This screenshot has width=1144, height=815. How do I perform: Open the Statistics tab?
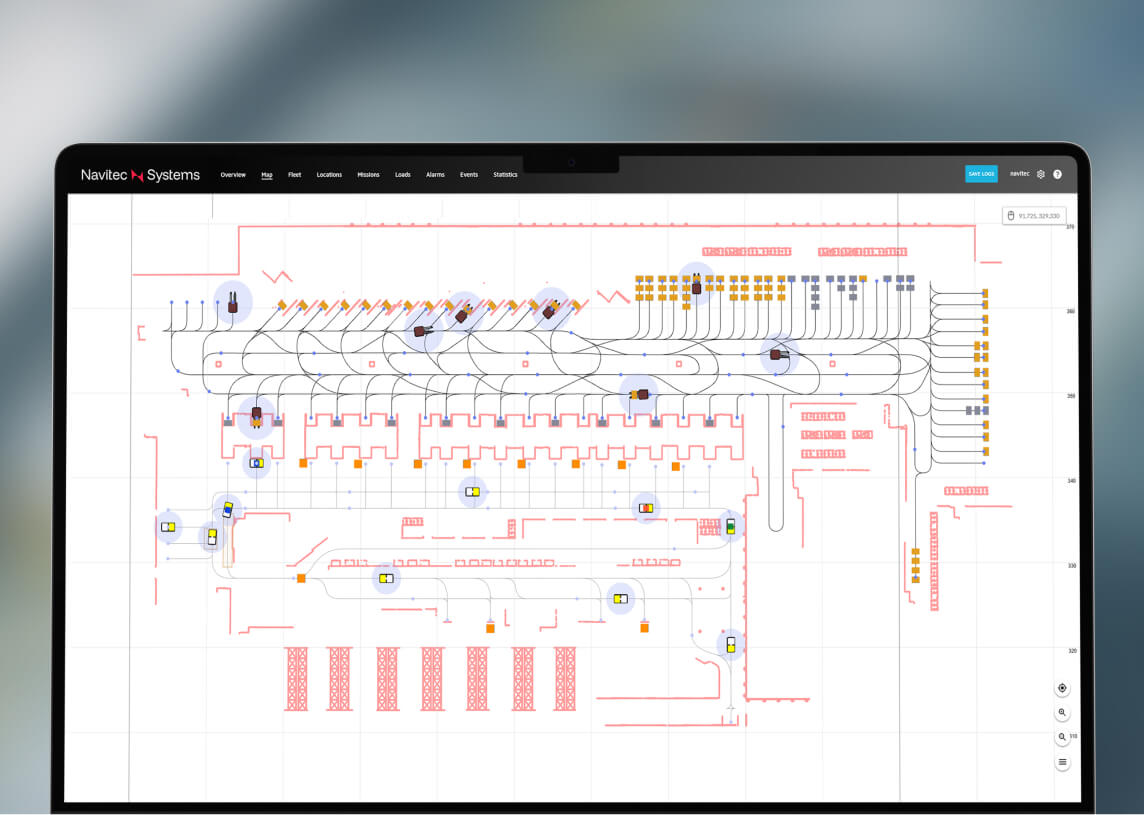505,175
